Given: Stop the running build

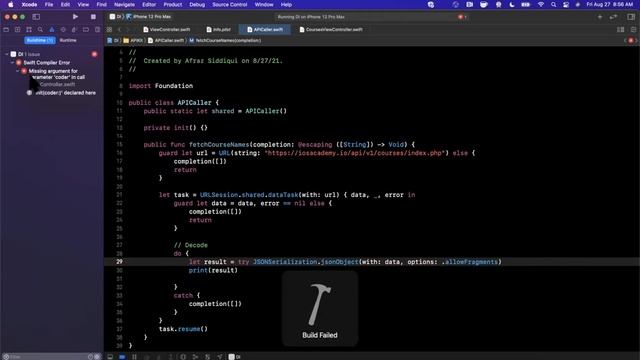Looking at the screenshot, I should click(93, 17).
